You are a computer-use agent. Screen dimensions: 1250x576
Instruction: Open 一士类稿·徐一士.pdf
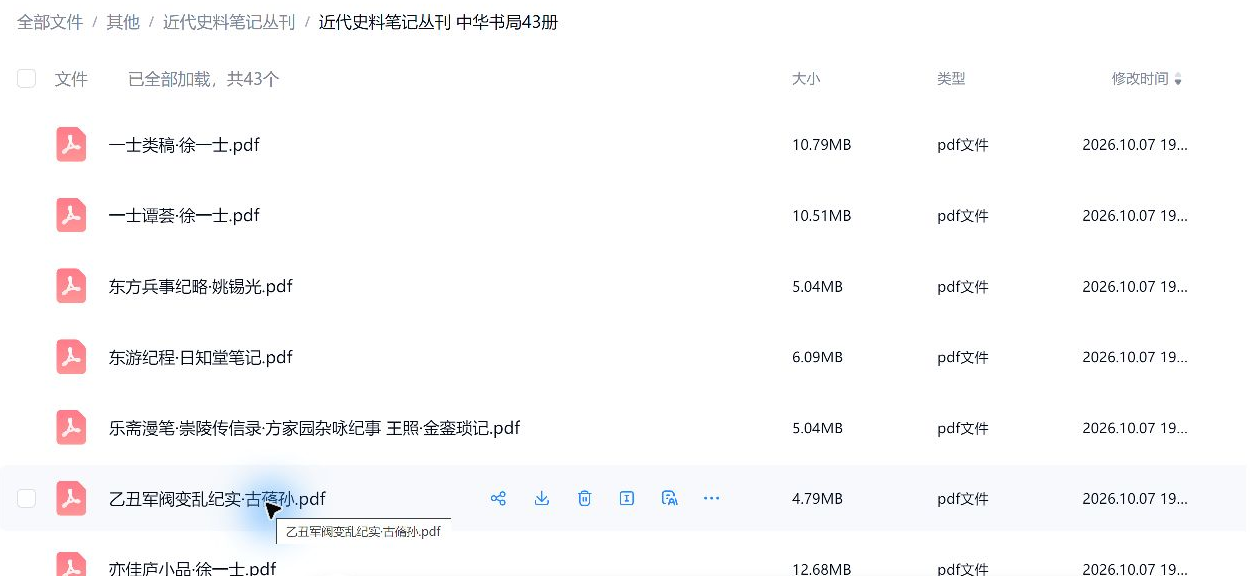point(184,145)
